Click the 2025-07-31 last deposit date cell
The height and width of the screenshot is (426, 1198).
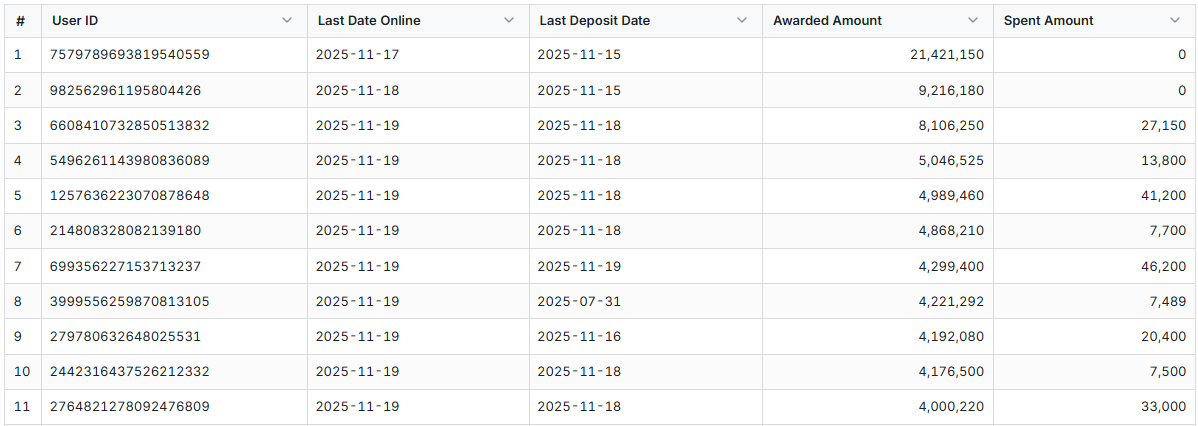579,301
